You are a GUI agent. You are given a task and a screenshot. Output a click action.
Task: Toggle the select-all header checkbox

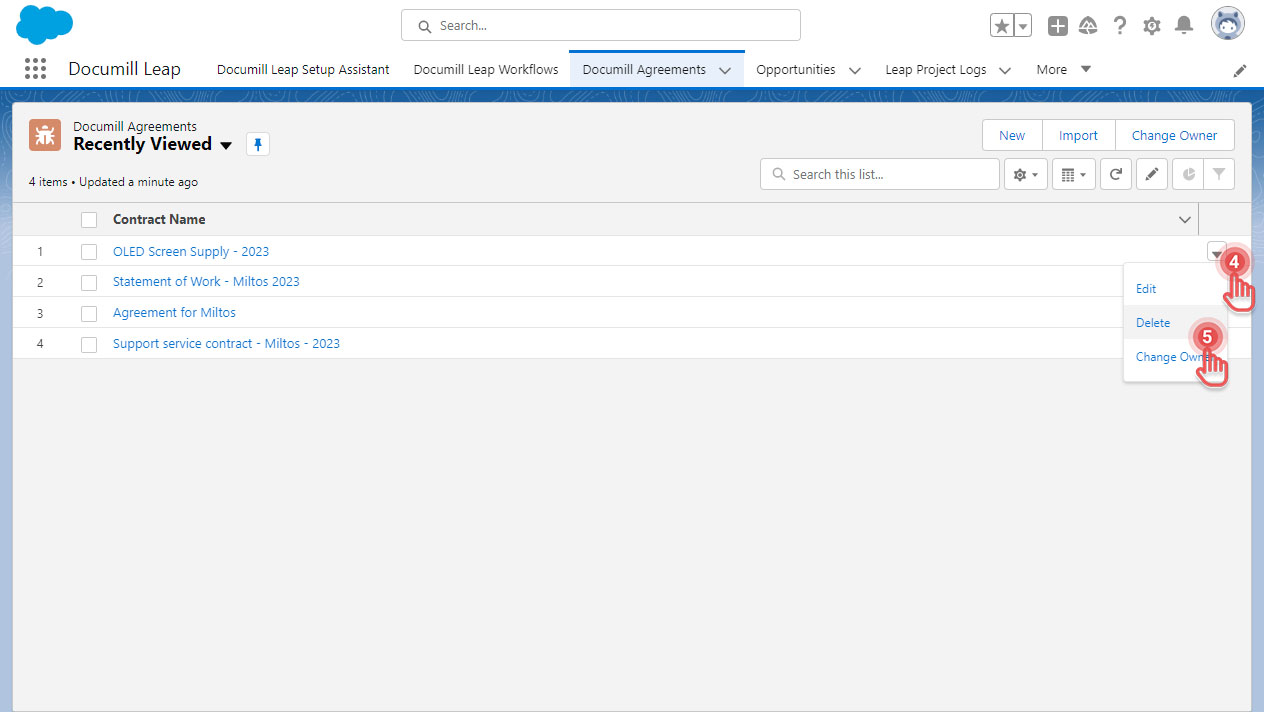pyautogui.click(x=89, y=220)
